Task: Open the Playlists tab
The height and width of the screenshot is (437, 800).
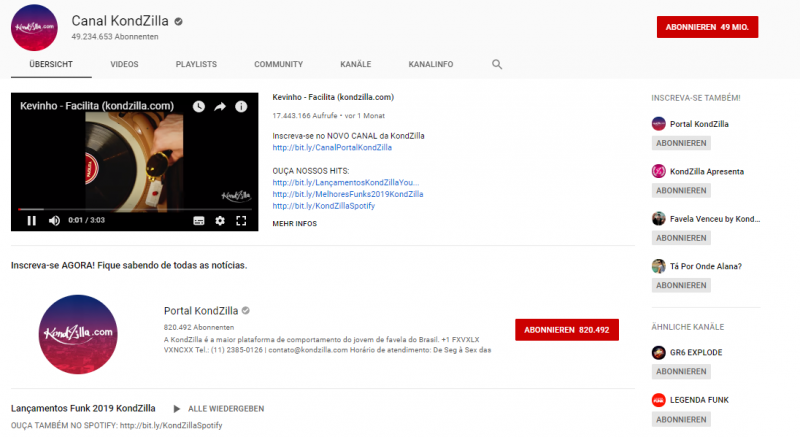Action: click(x=196, y=64)
